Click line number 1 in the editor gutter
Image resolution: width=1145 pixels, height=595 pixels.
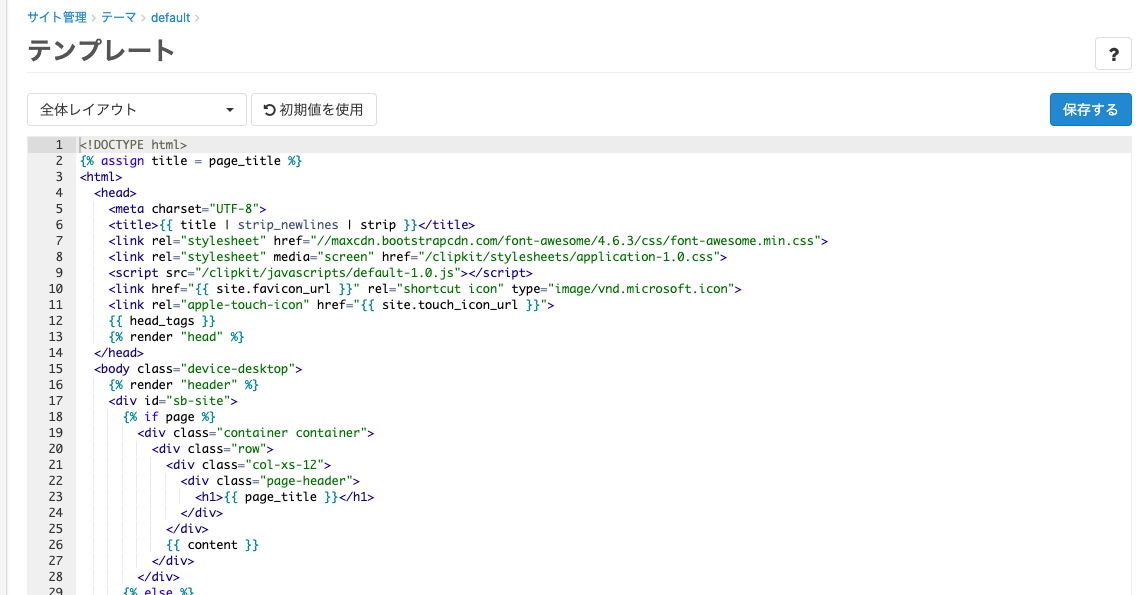tap(60, 145)
